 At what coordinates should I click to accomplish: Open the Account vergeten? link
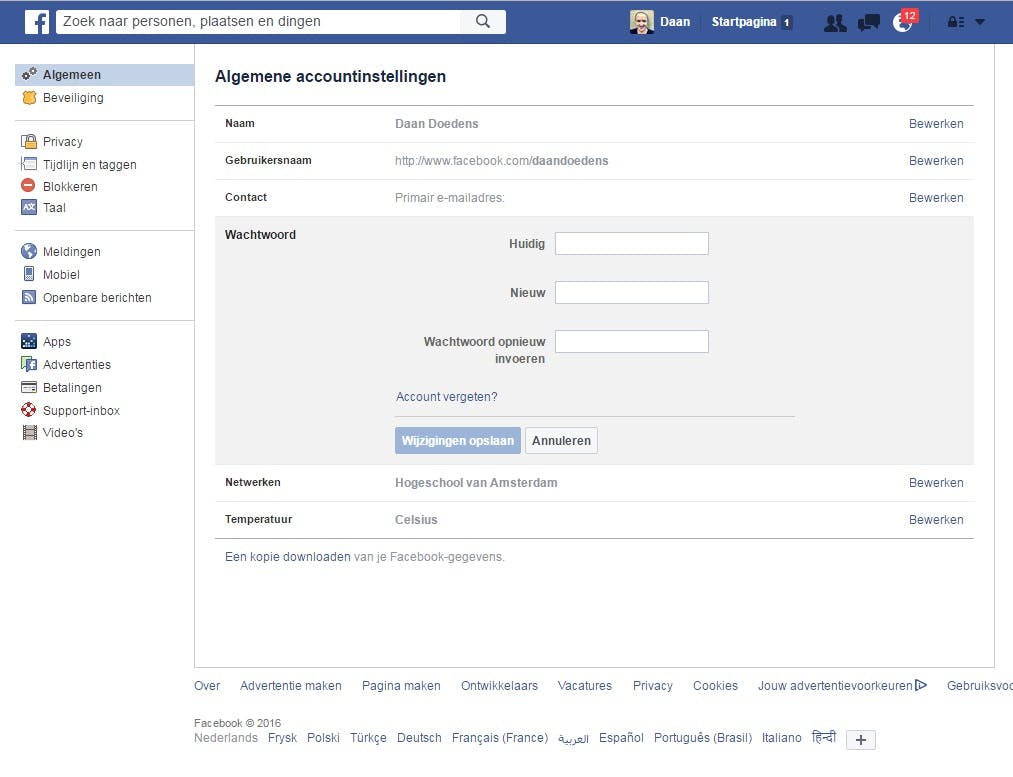coord(446,397)
